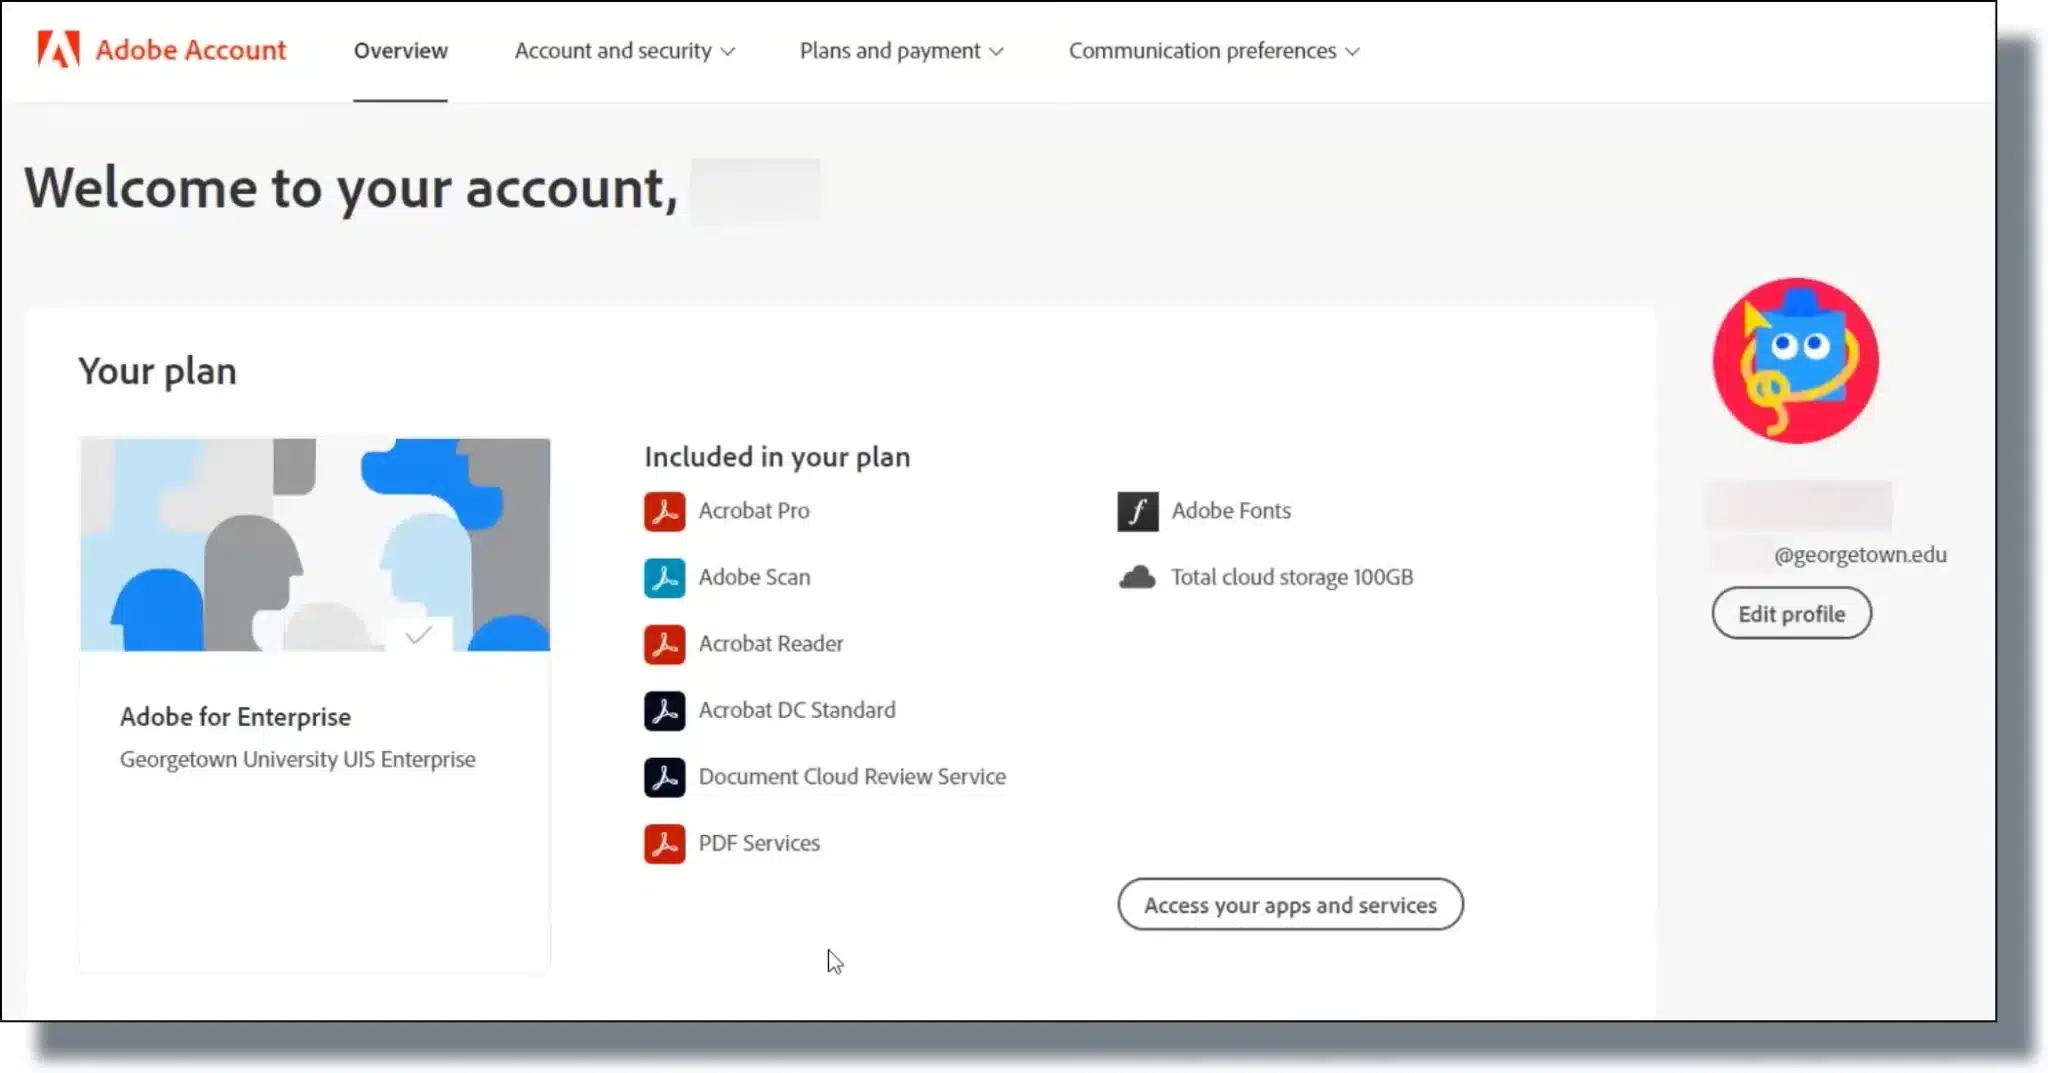Click the Document Cloud Review Service icon

(664, 777)
